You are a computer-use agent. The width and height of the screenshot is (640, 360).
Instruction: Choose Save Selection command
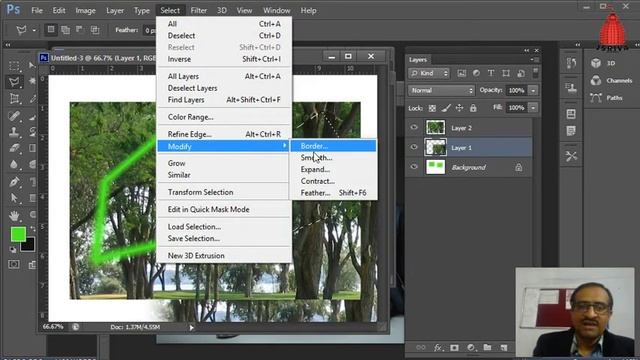224,238
